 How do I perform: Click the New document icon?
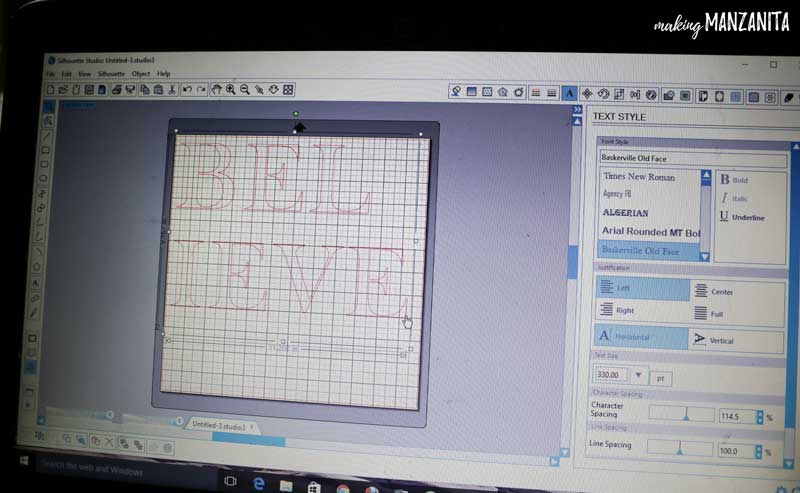click(51, 90)
